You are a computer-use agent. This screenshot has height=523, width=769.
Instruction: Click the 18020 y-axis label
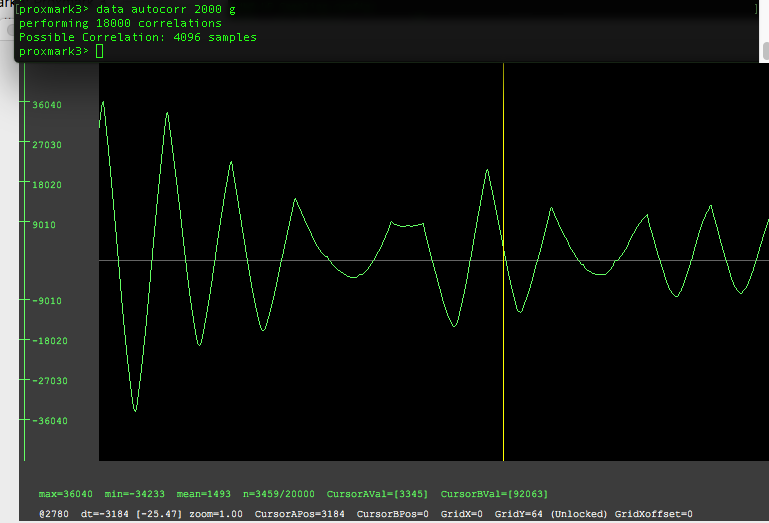coord(47,185)
